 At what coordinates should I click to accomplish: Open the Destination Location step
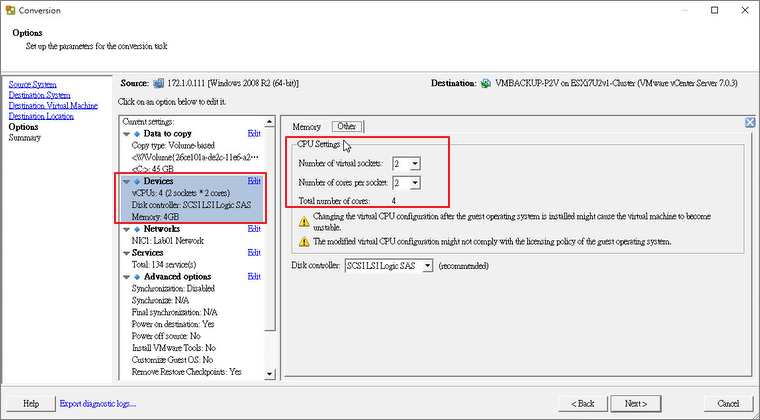click(41, 116)
